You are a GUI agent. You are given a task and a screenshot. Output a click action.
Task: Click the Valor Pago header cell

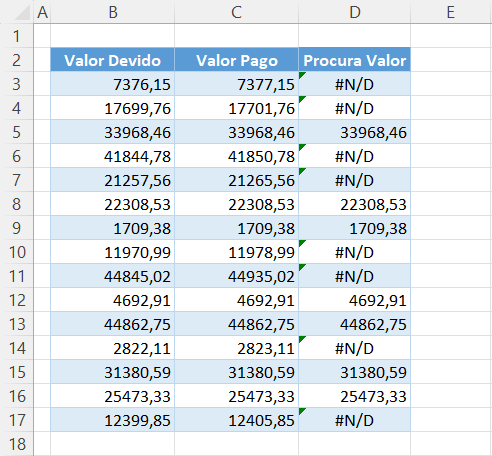click(236, 60)
